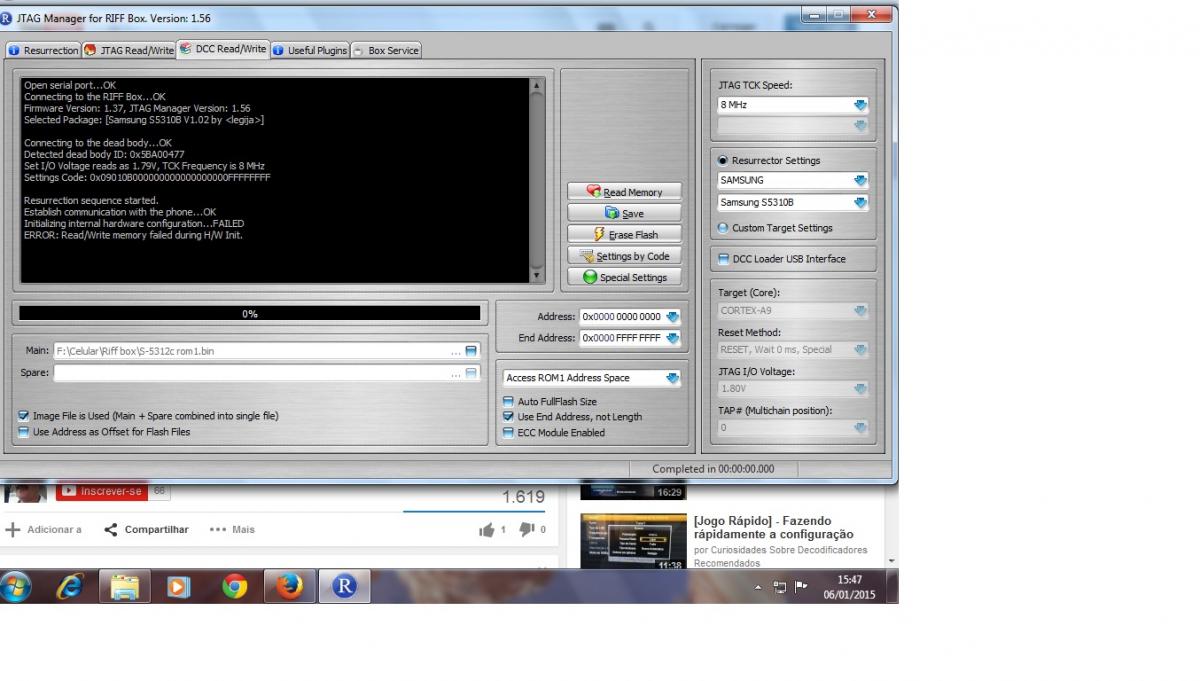The width and height of the screenshot is (1200, 681).
Task: Click the network tray icon
Action: [x=780, y=587]
